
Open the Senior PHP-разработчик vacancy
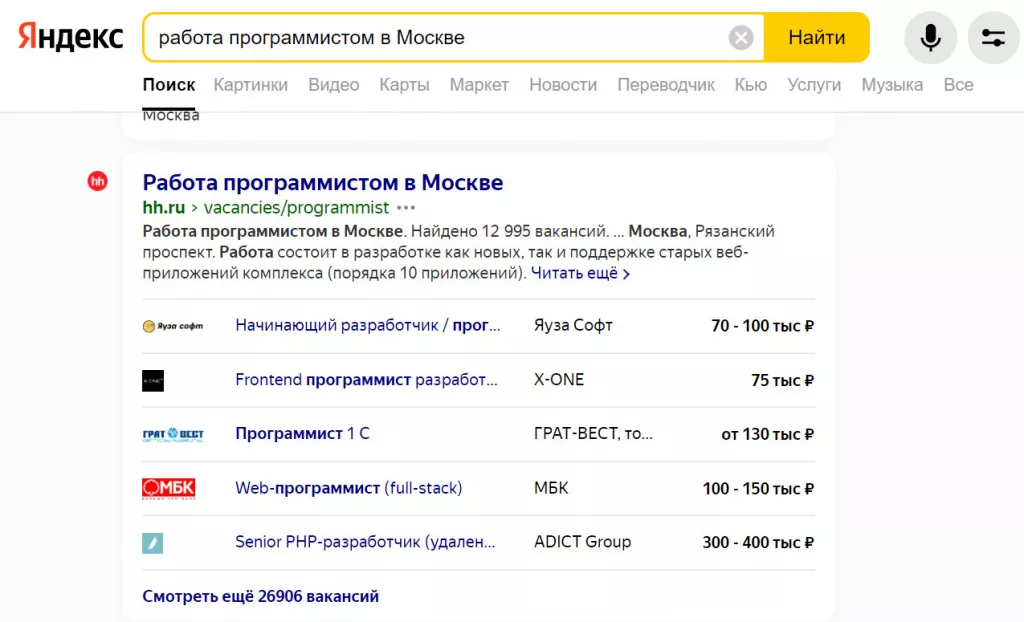click(365, 542)
